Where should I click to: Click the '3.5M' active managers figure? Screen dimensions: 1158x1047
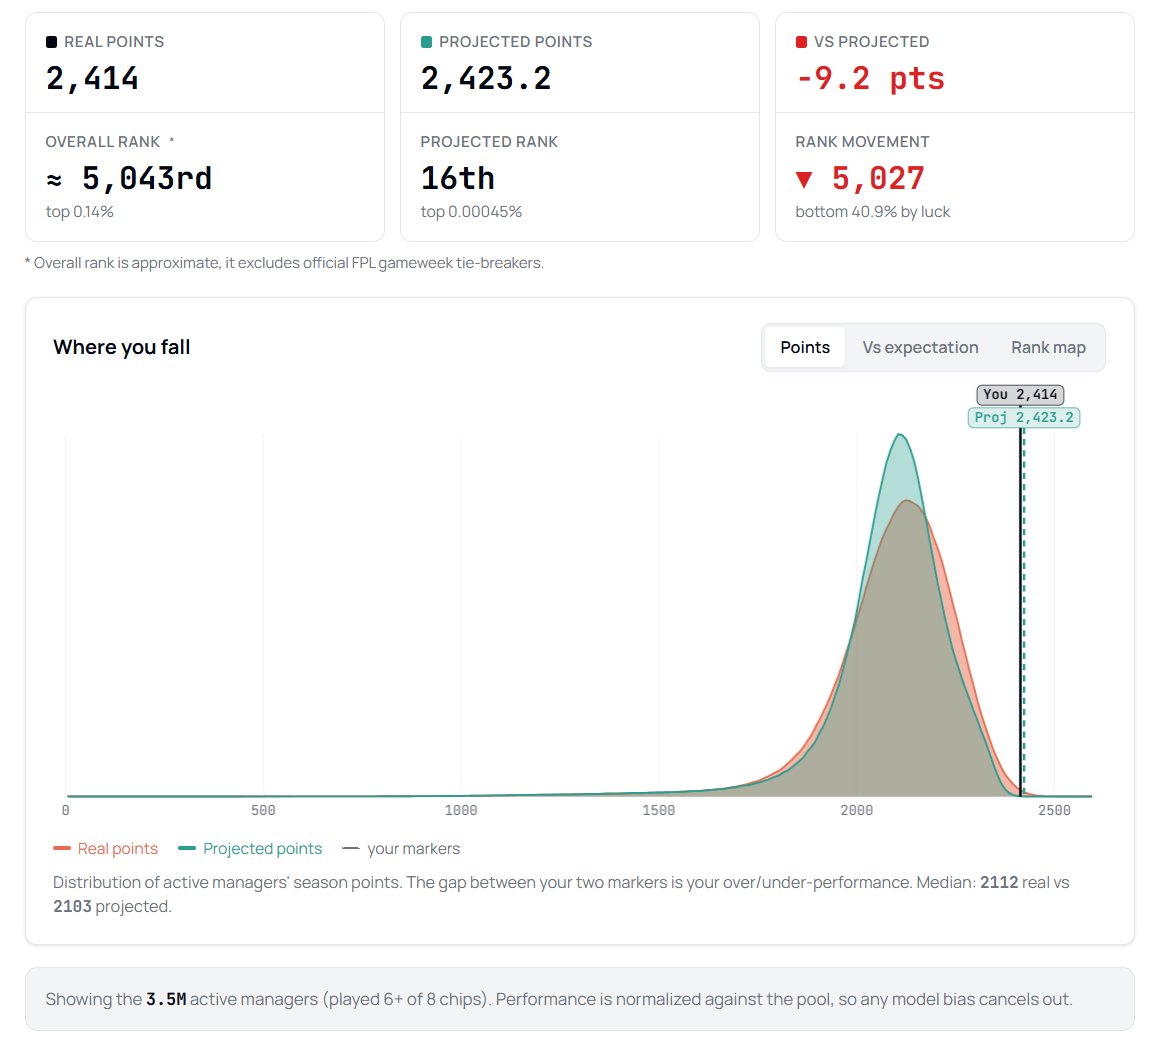[166, 999]
